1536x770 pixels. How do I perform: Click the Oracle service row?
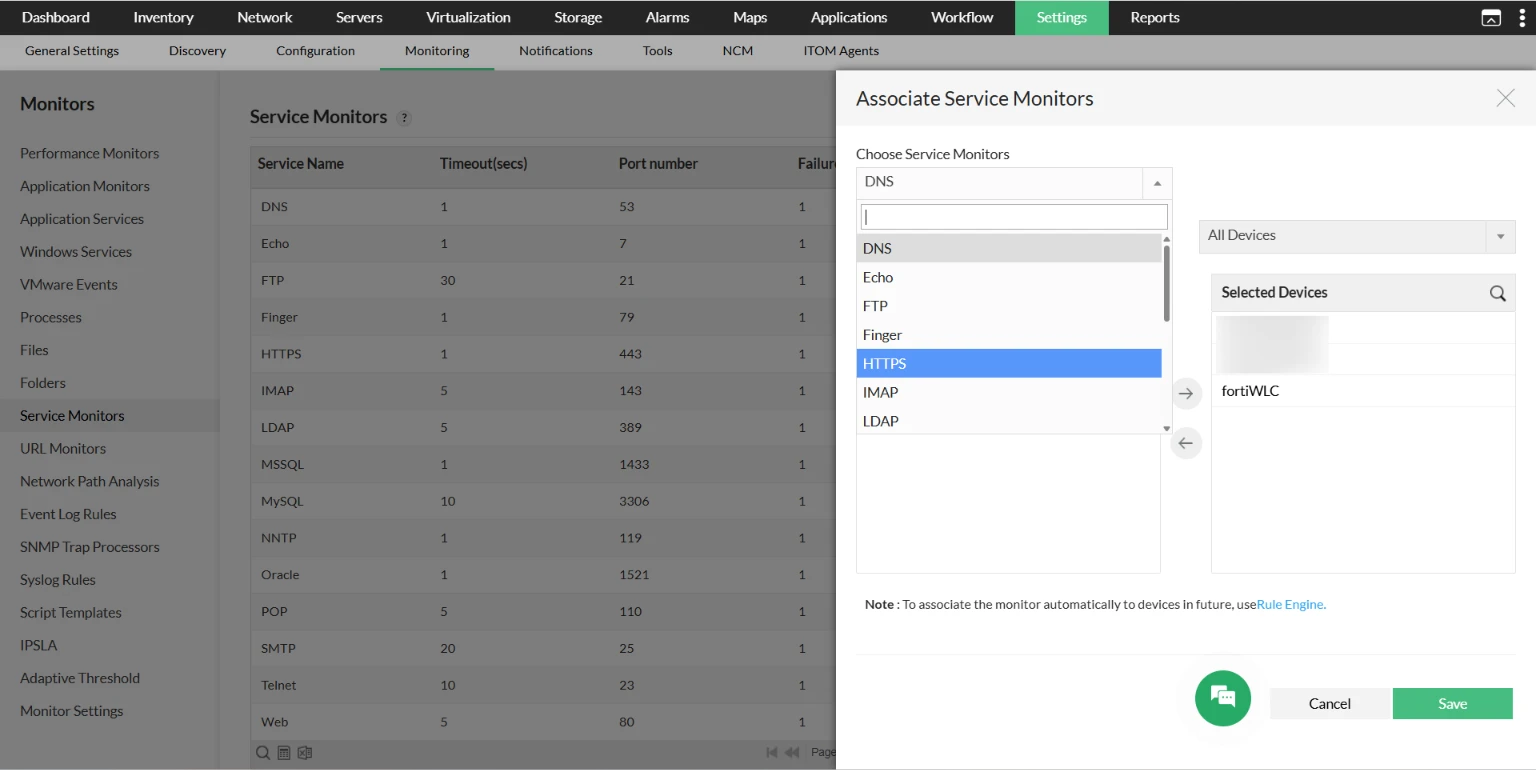coord(543,575)
